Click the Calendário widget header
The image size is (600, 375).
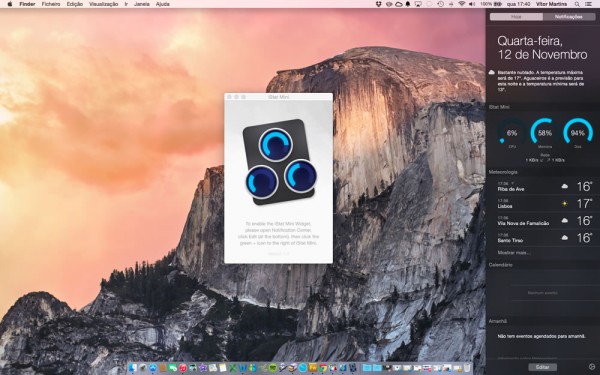click(501, 265)
